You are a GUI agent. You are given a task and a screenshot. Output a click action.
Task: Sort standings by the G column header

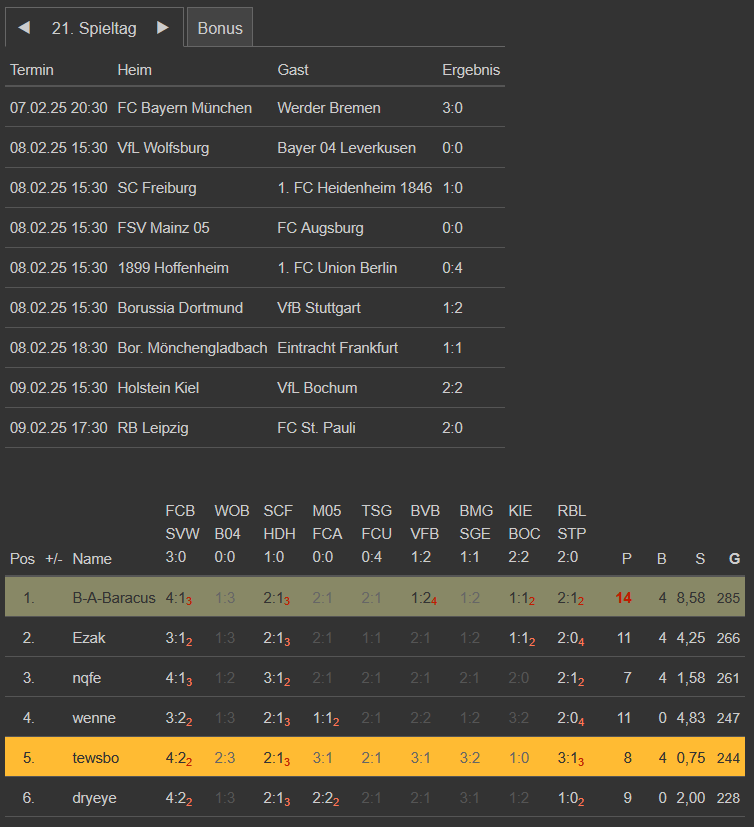(735, 559)
